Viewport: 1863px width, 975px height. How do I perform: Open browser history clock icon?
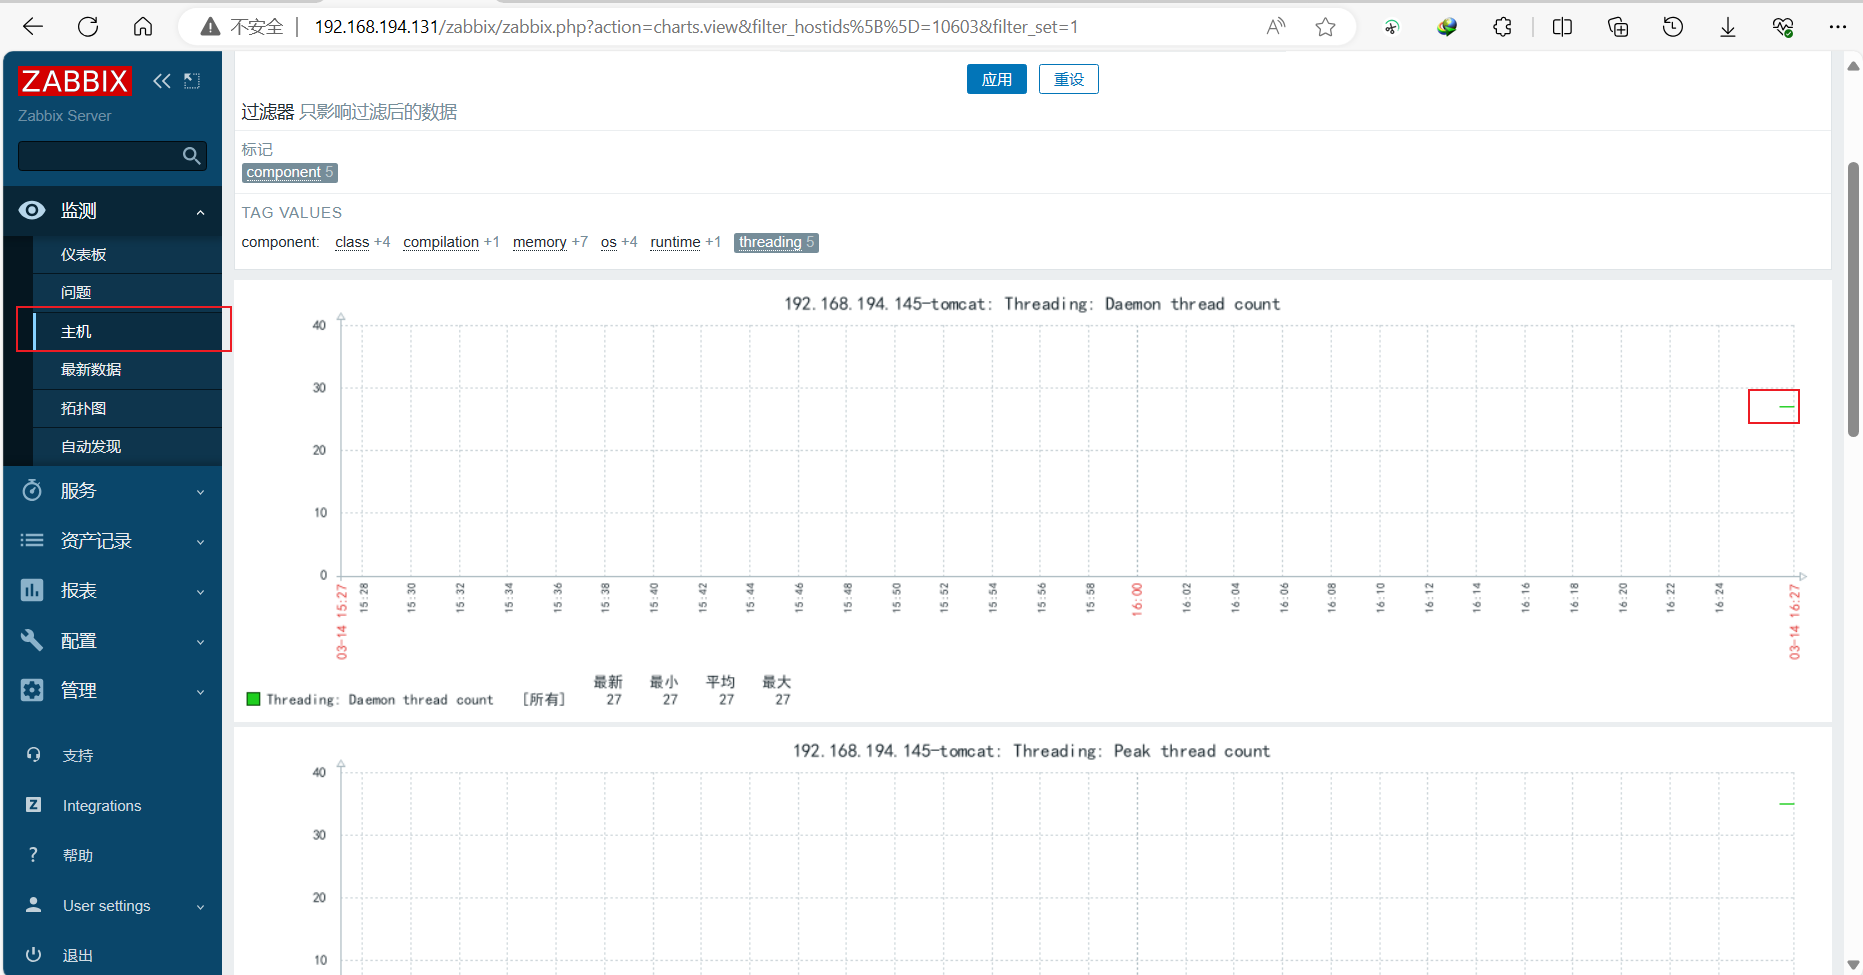[1673, 27]
